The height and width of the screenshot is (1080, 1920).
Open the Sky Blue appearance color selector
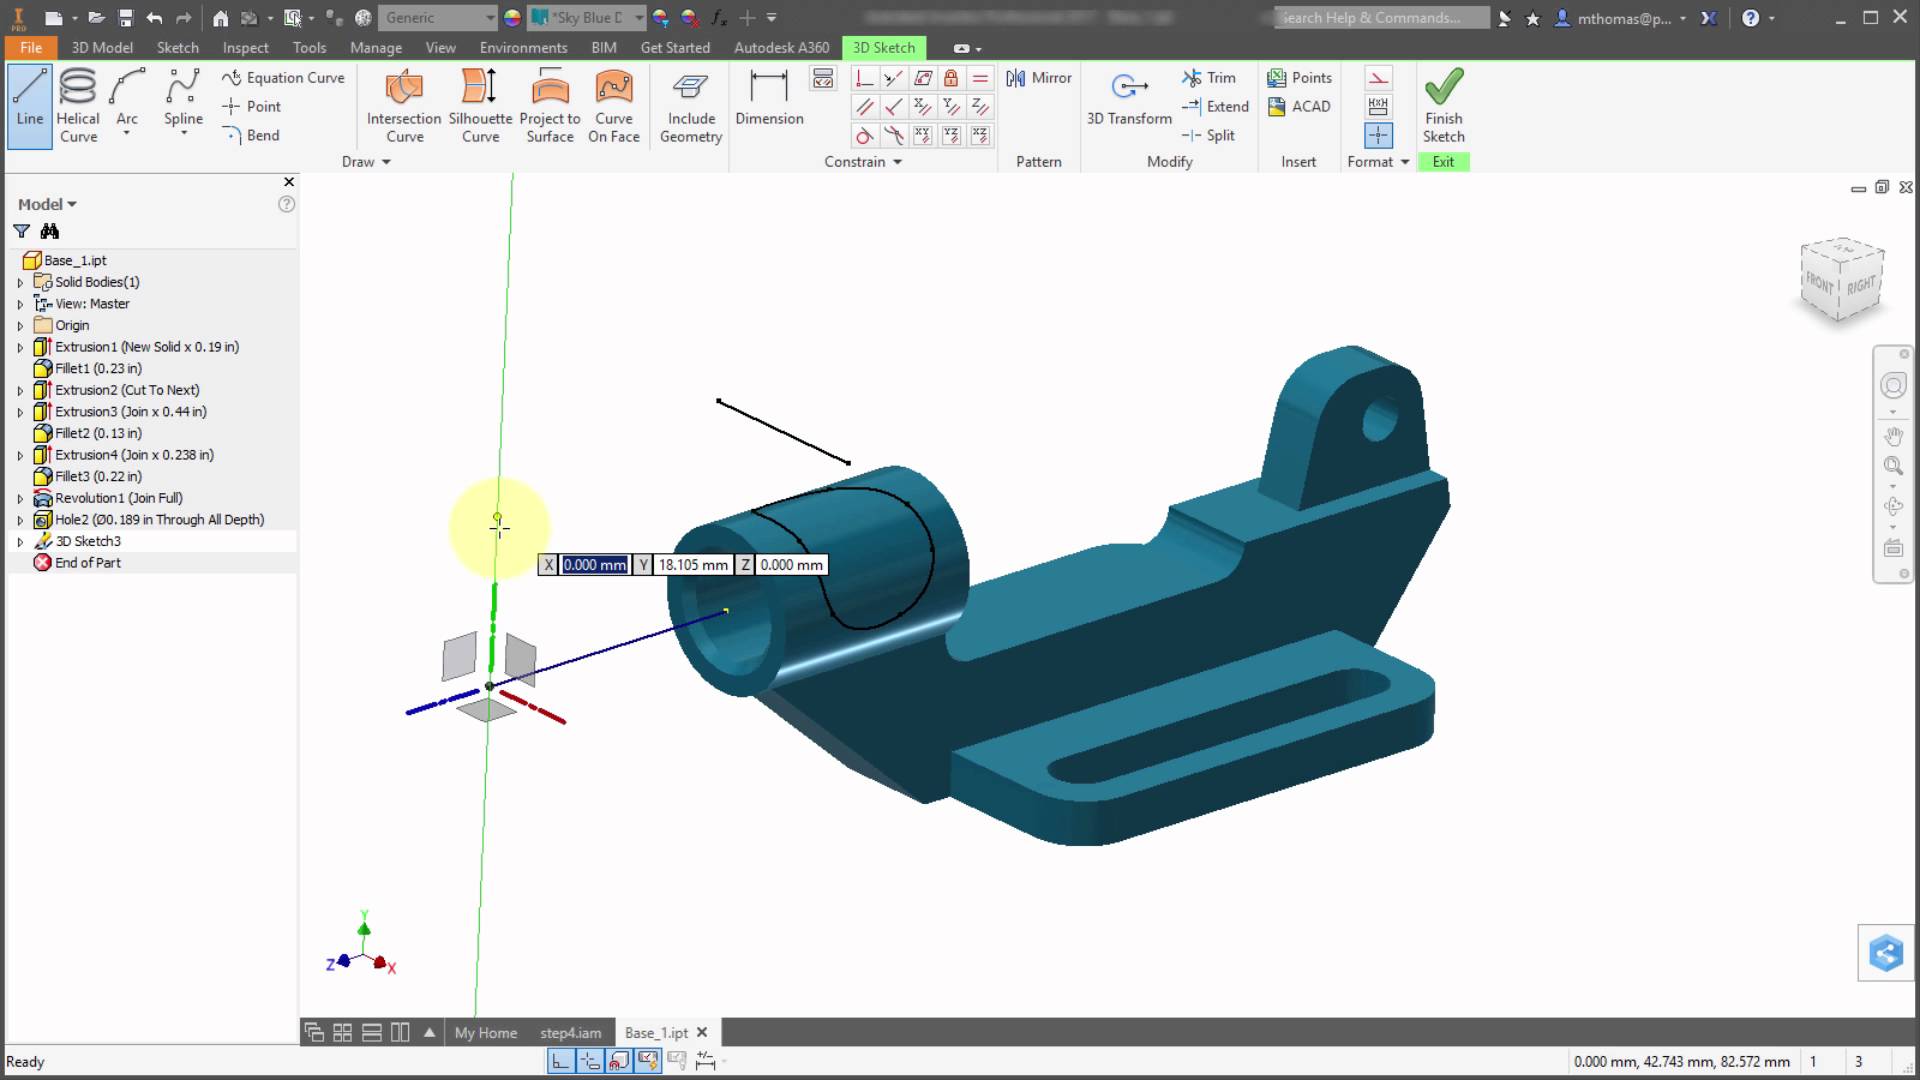pos(638,17)
